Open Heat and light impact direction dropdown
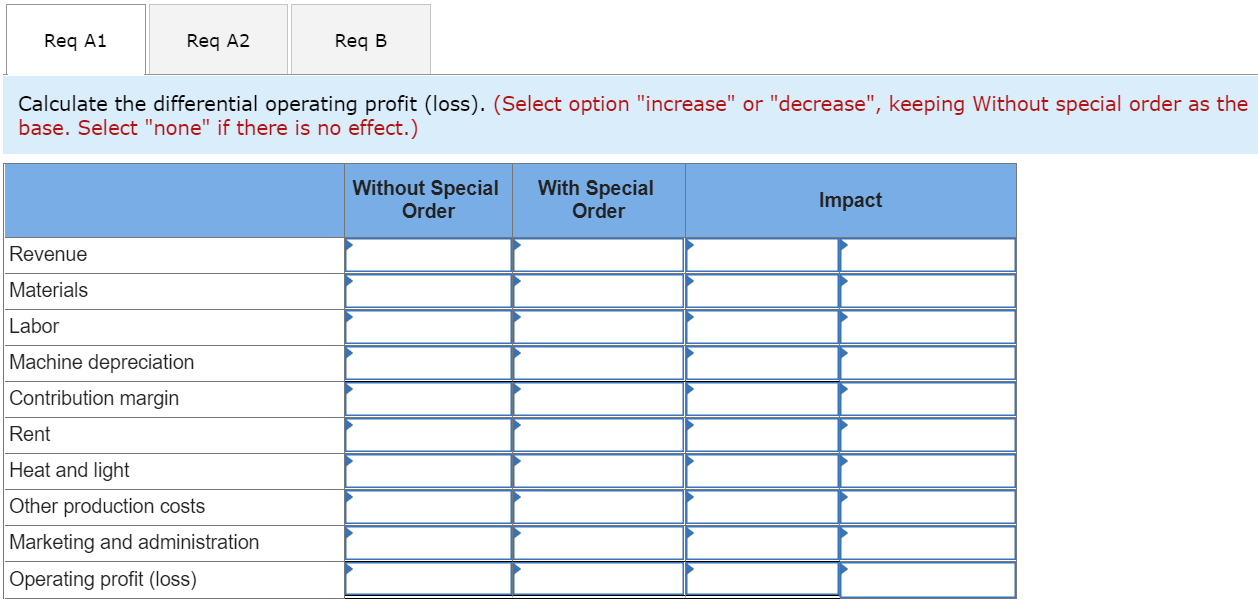Image resolution: width=1258 pixels, height=601 pixels. pos(928,471)
